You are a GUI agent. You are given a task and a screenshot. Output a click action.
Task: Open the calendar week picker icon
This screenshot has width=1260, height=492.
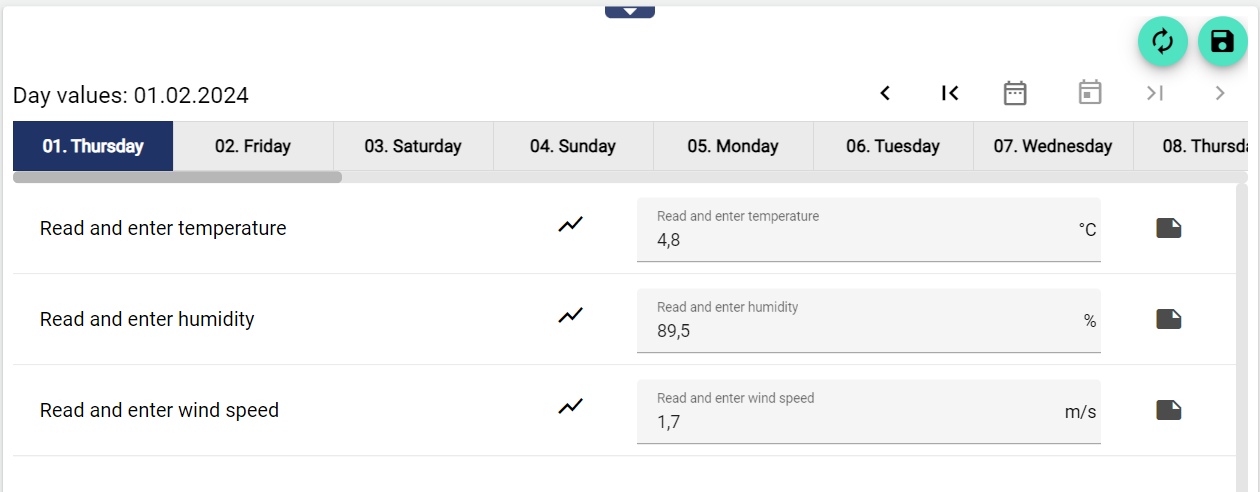[x=1015, y=93]
